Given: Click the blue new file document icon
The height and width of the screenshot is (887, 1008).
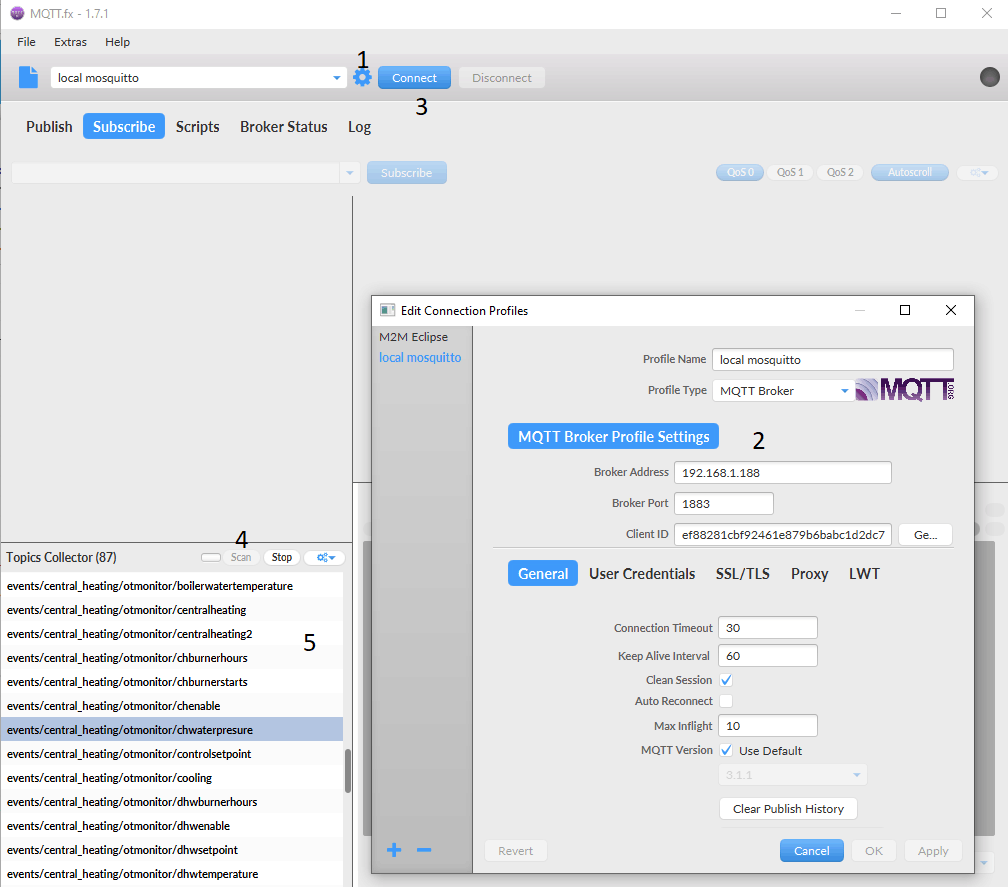Looking at the screenshot, I should click(x=28, y=77).
